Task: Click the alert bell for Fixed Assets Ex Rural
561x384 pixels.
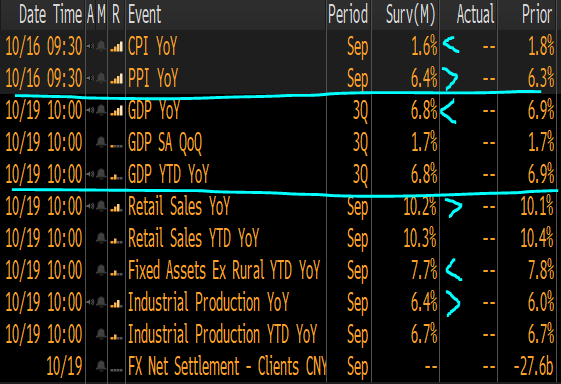Action: pyautogui.click(x=101, y=270)
